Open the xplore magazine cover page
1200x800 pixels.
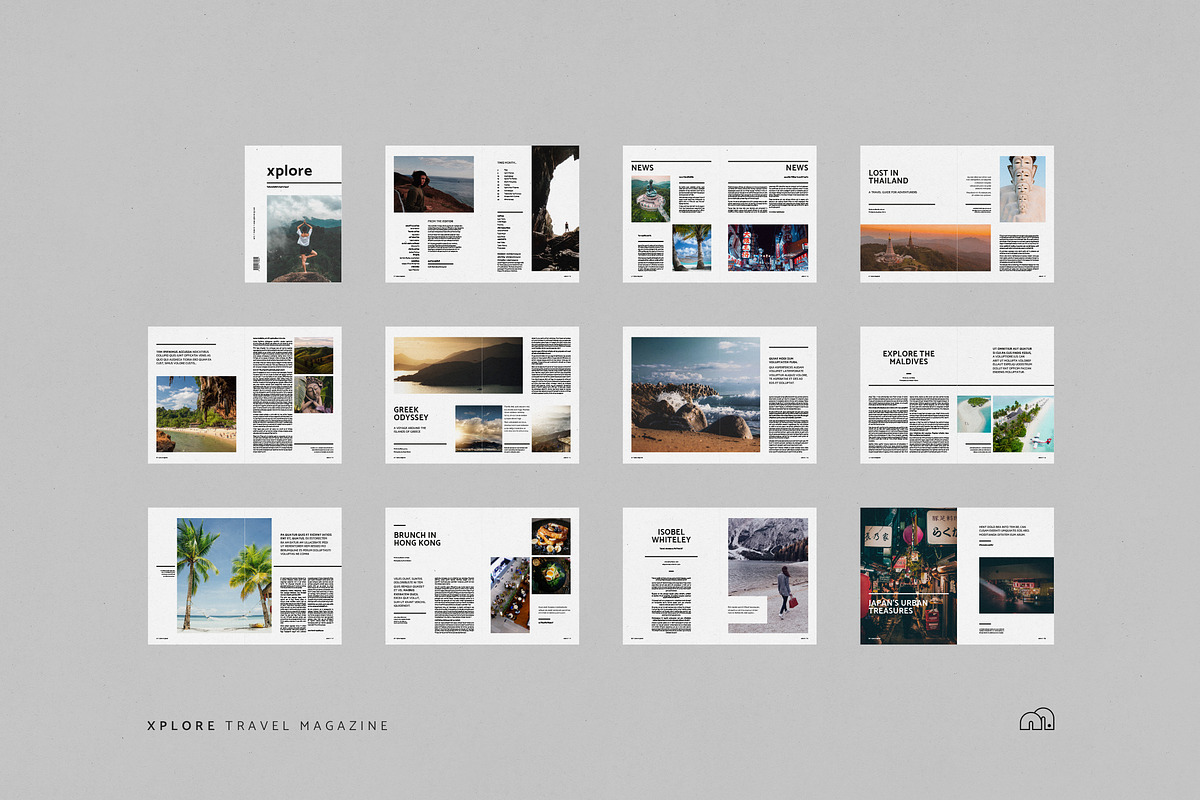click(293, 213)
